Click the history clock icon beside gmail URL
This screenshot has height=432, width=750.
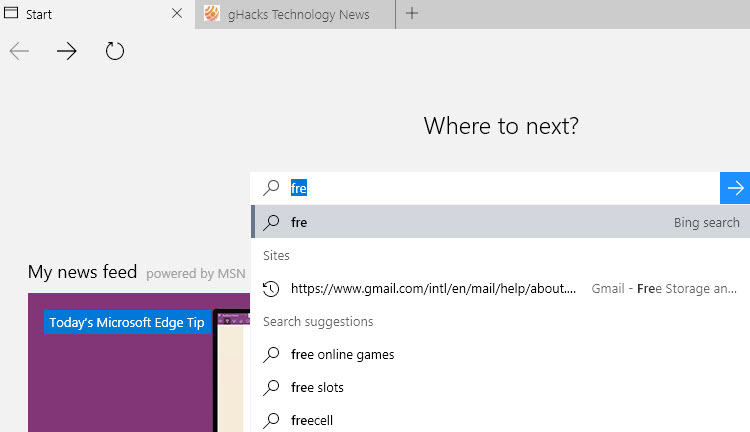pyautogui.click(x=271, y=289)
